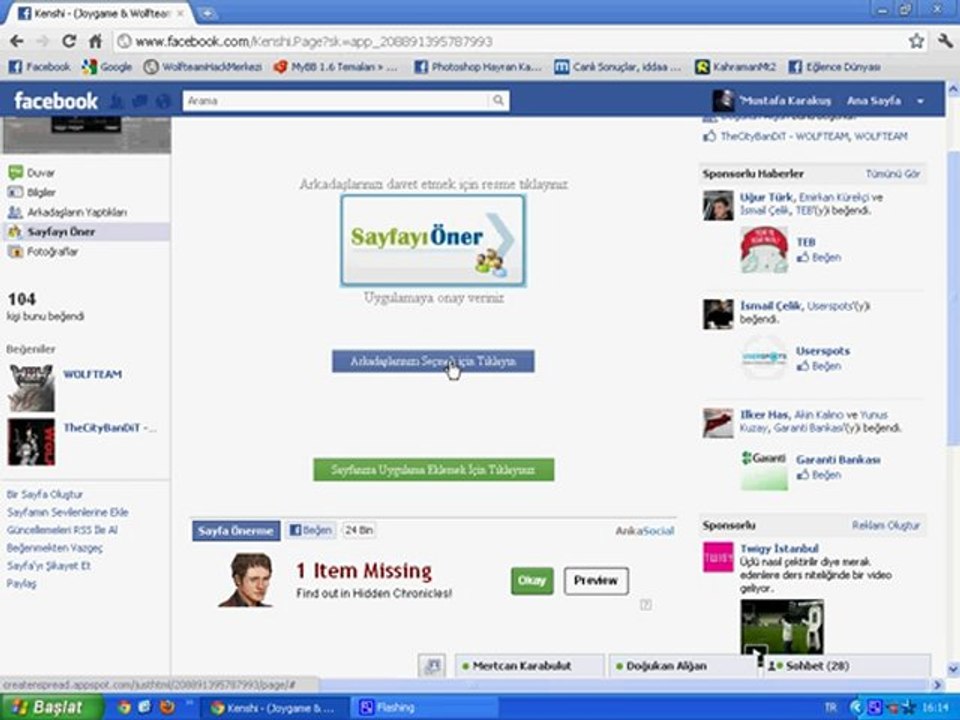This screenshot has width=960, height=720.
Task: Click the browser Forward arrow
Action: pos(42,41)
